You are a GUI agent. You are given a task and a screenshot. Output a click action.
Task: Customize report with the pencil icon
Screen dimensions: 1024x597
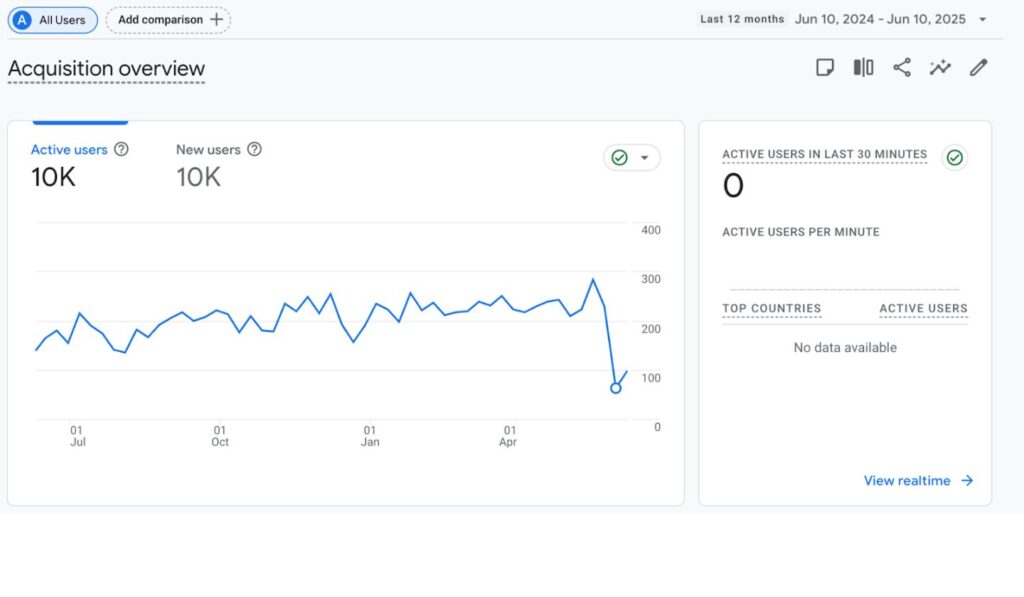tap(979, 68)
